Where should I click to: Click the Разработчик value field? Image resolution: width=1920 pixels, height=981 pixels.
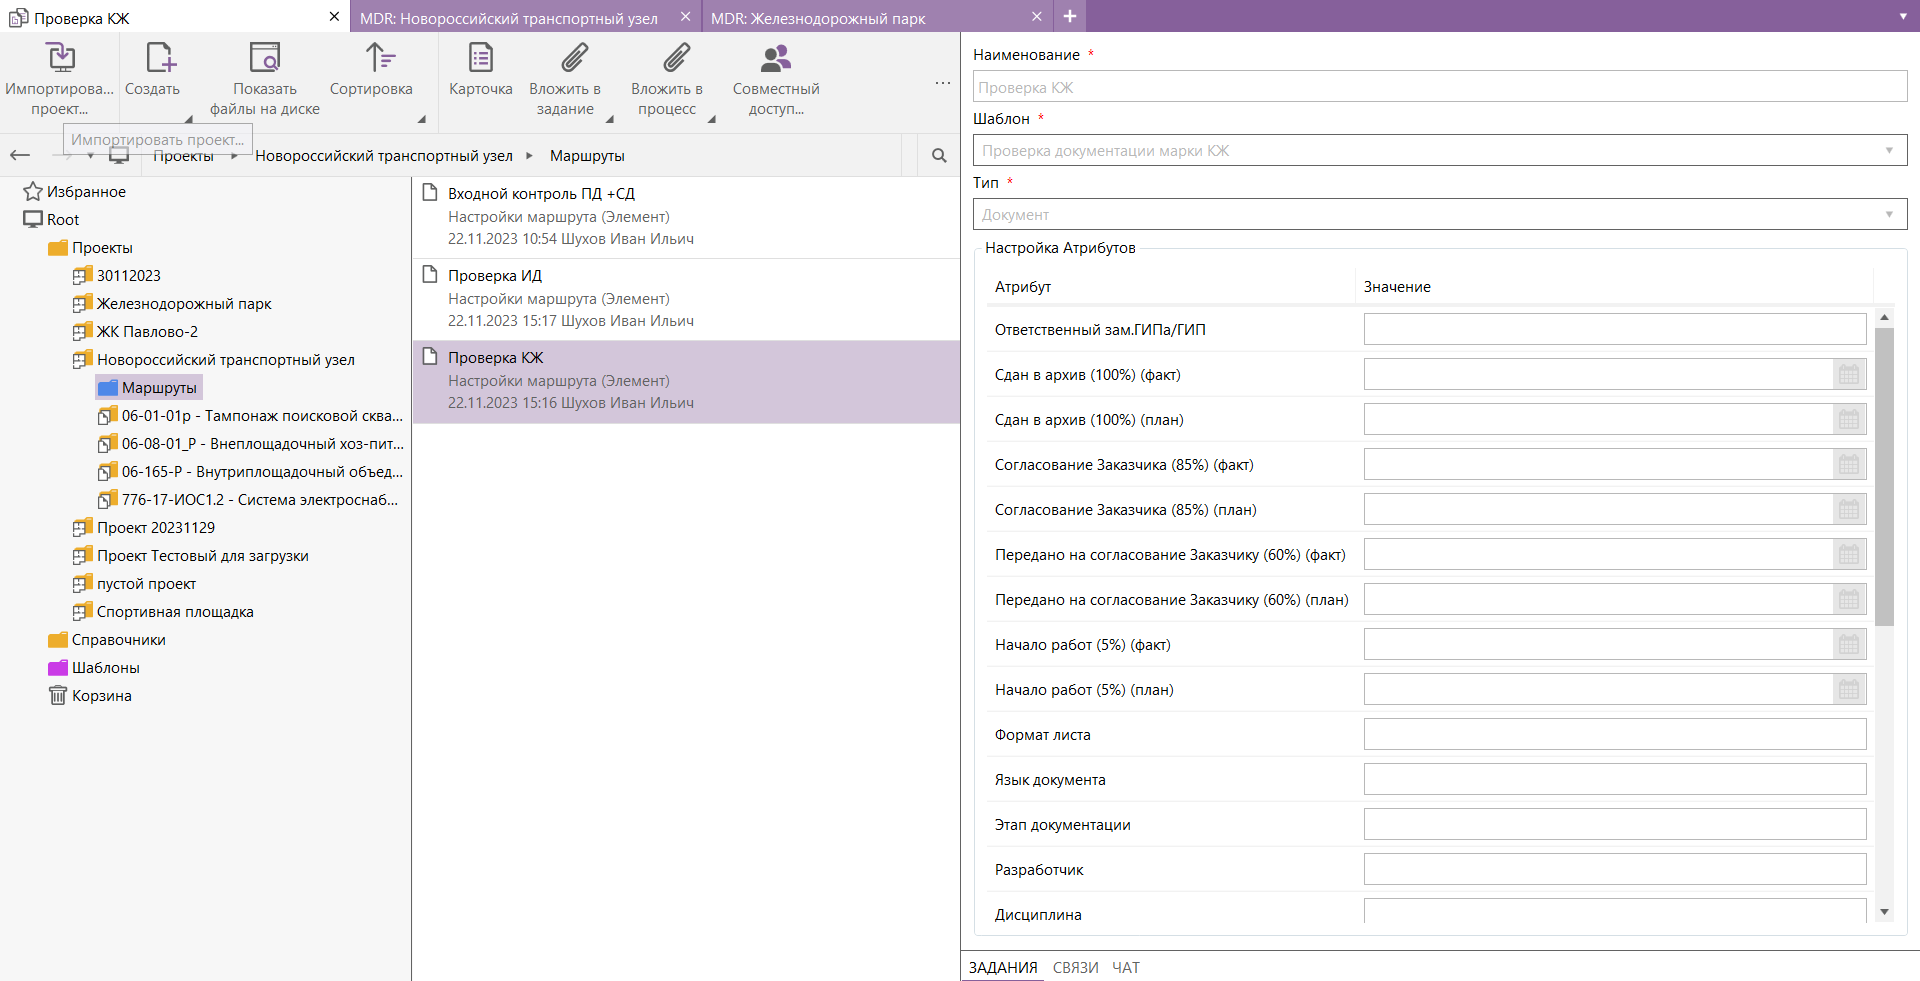[x=1615, y=870]
